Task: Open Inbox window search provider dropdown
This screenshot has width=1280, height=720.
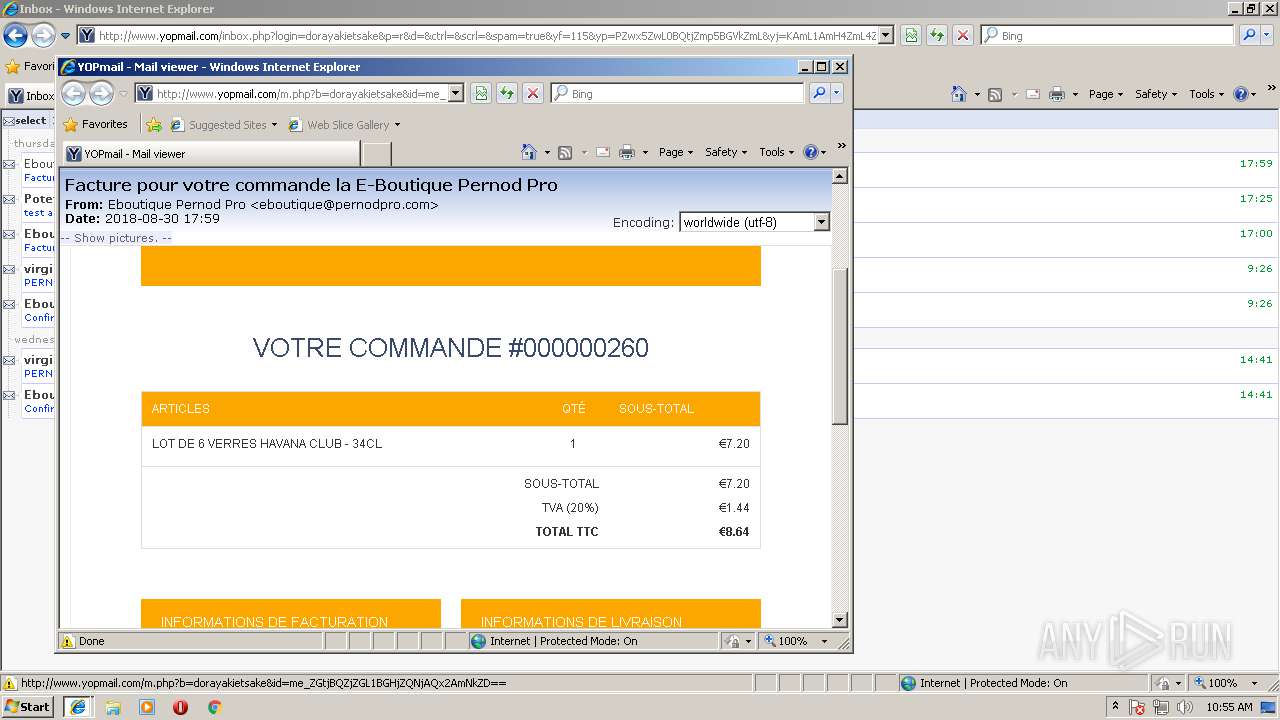Action: click(1267, 35)
